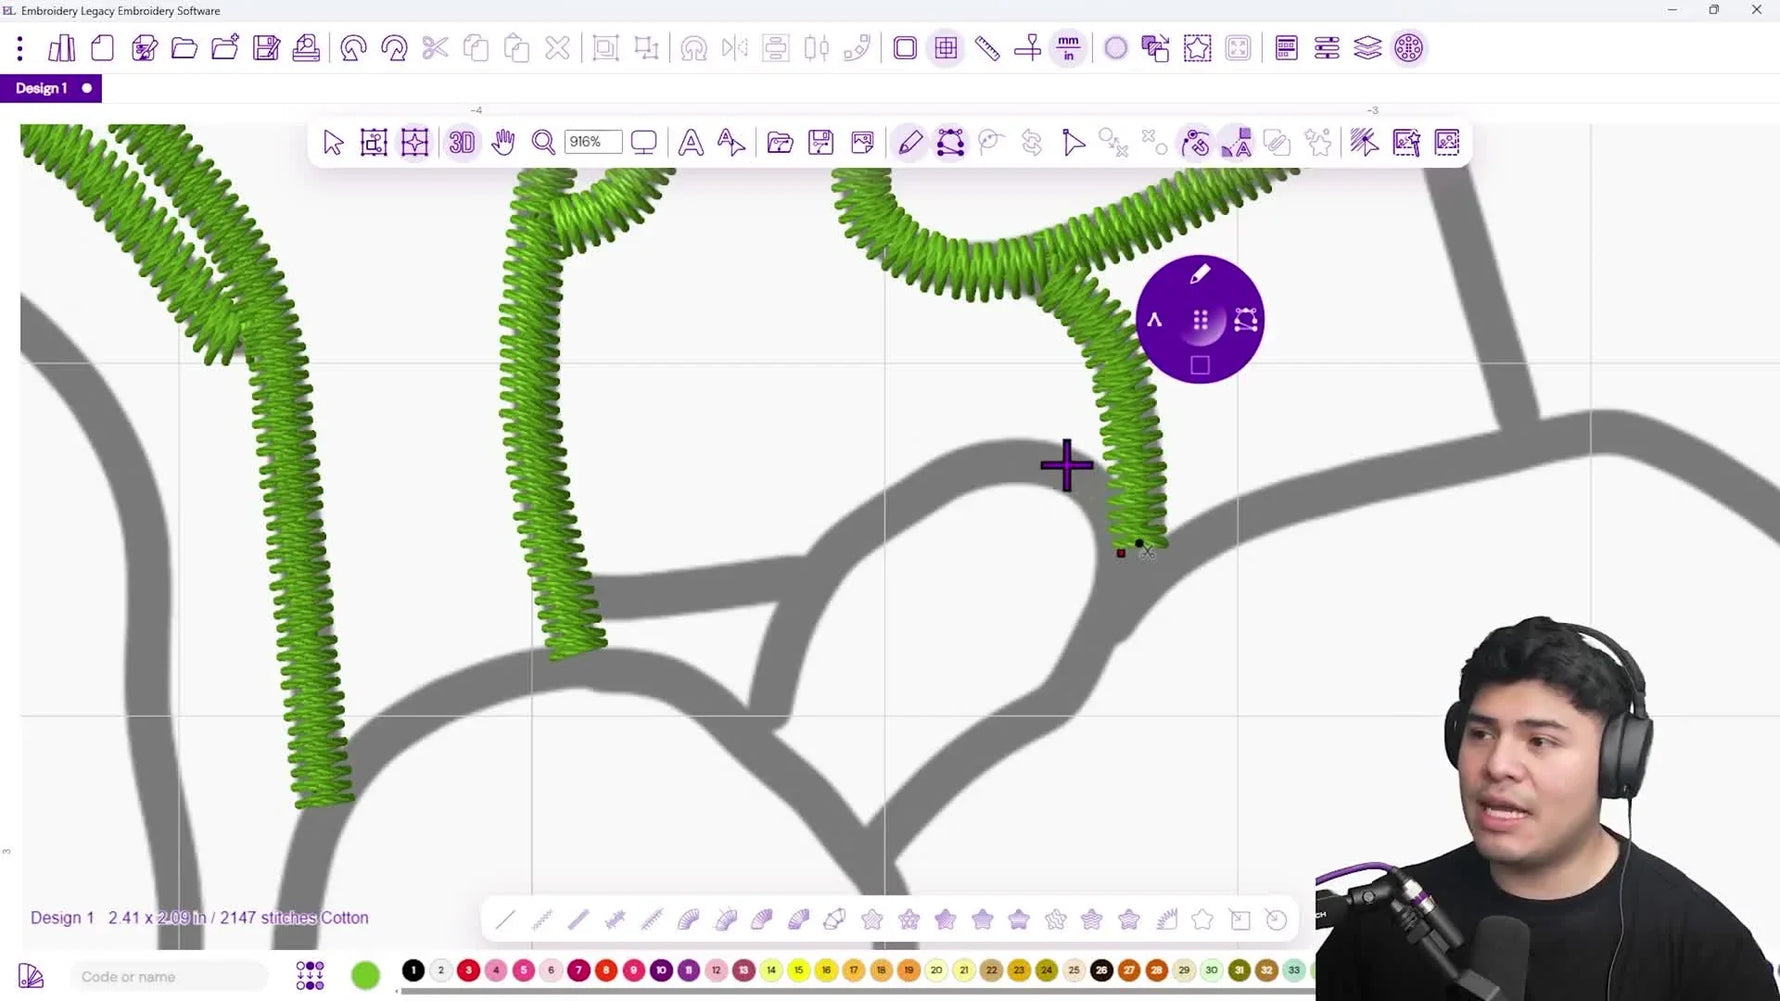1780x1001 pixels.
Task: Toggle the hoop display icon
Action: pyautogui.click(x=905, y=48)
